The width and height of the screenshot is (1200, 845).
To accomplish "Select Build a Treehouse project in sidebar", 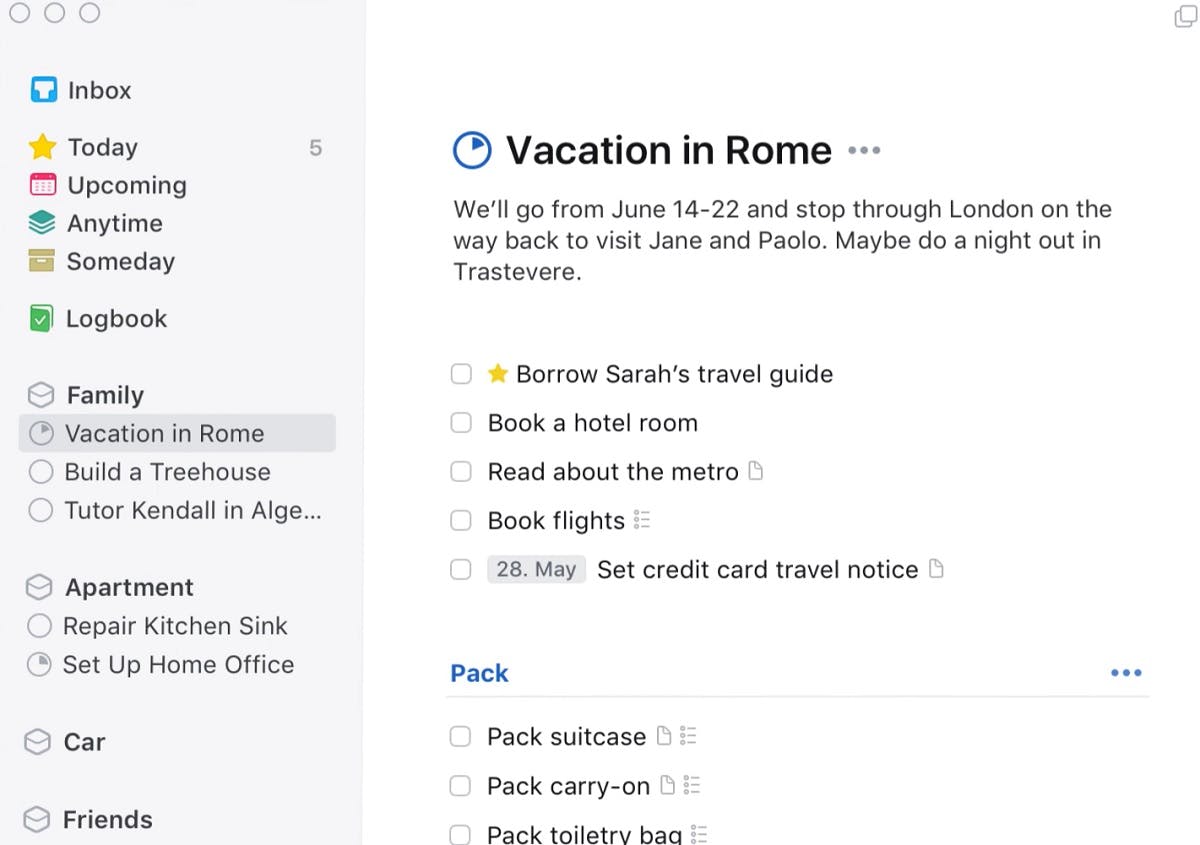I will pyautogui.click(x=167, y=472).
